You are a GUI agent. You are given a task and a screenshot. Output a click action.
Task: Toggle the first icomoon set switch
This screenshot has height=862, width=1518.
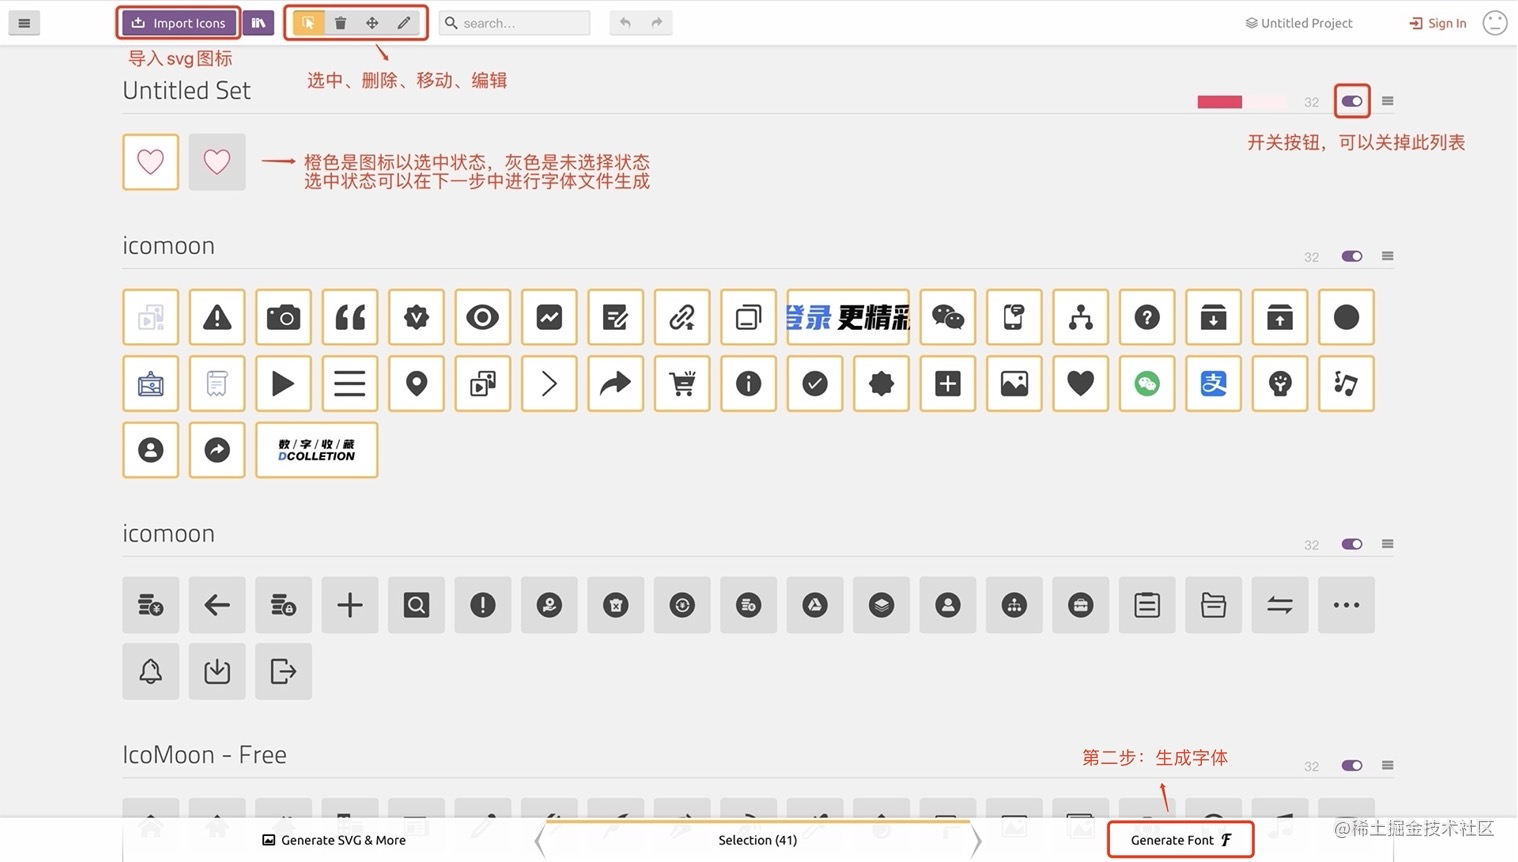1351,256
